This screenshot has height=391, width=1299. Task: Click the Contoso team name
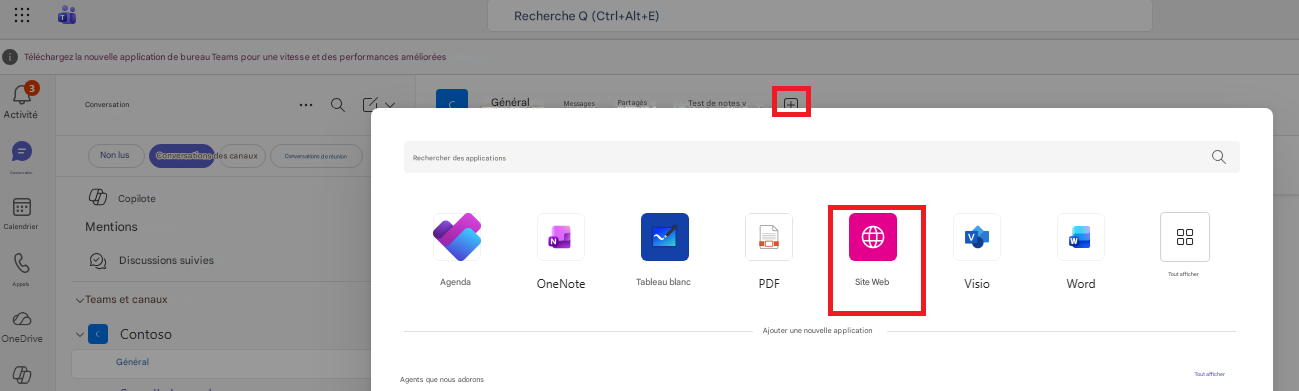click(x=146, y=334)
